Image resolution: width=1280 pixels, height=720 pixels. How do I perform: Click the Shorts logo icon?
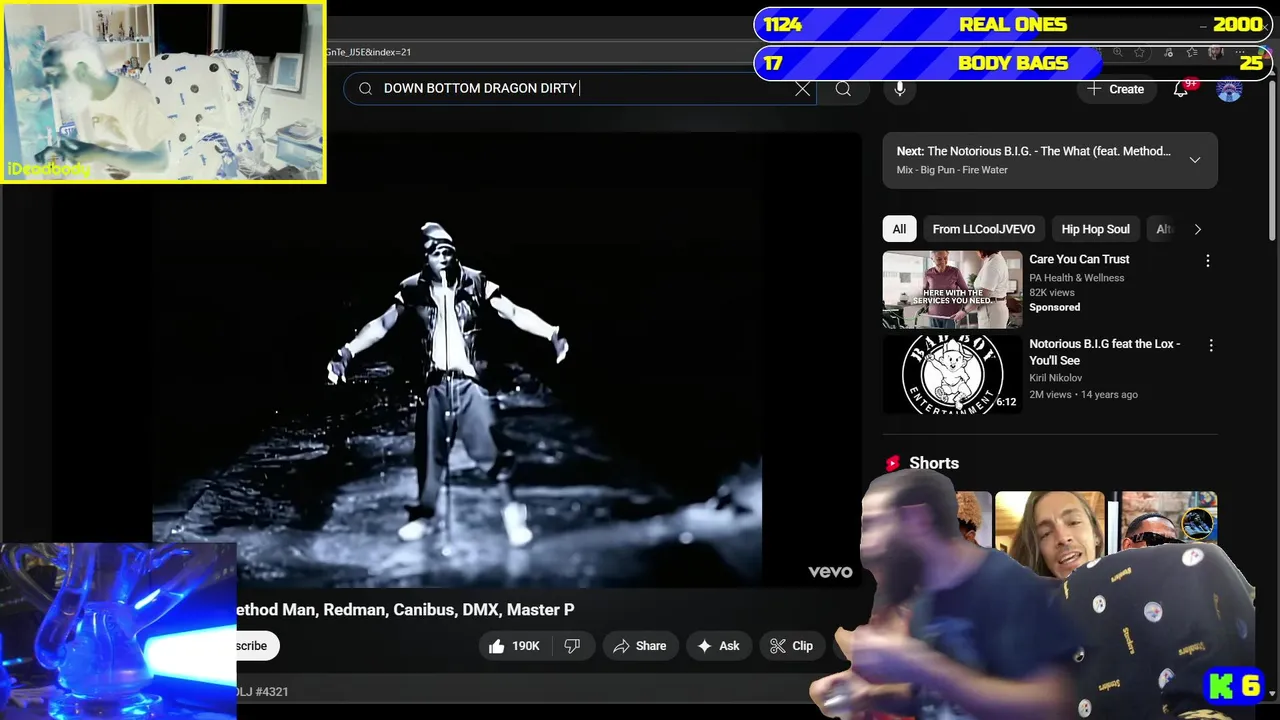892,463
